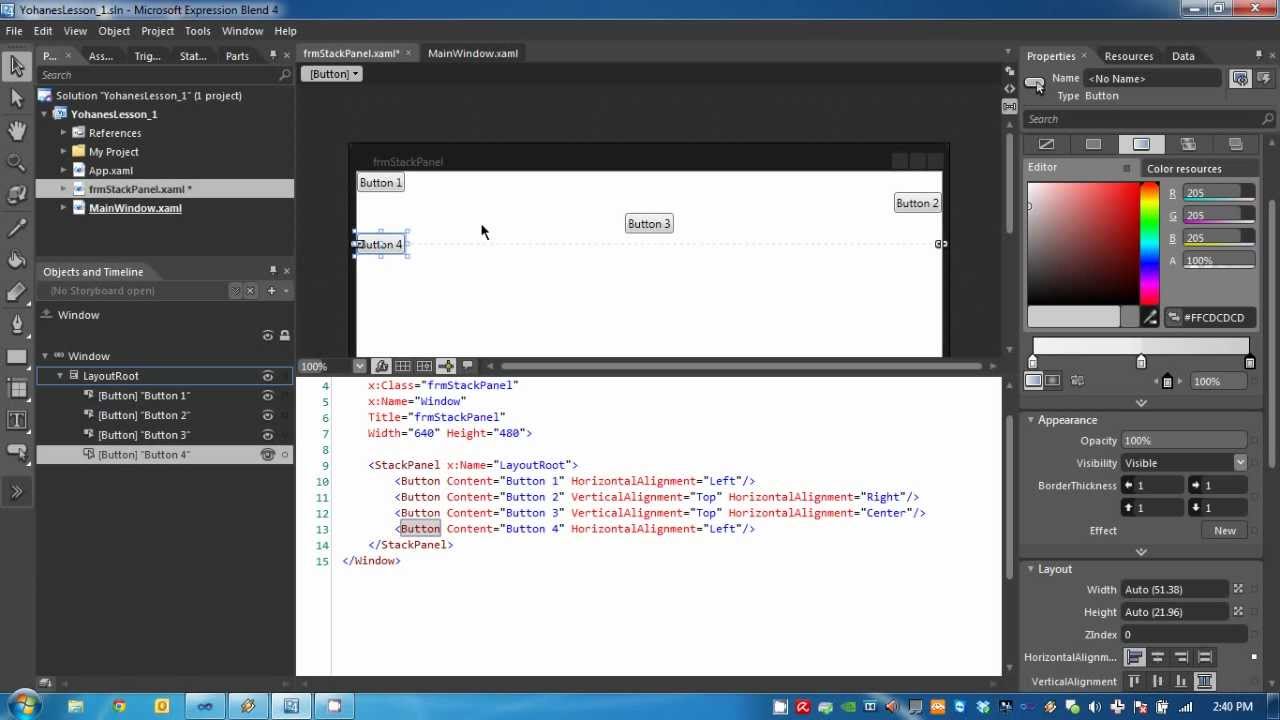Click the new storyboard plus button
Screen dimensions: 1280x720
click(x=271, y=291)
